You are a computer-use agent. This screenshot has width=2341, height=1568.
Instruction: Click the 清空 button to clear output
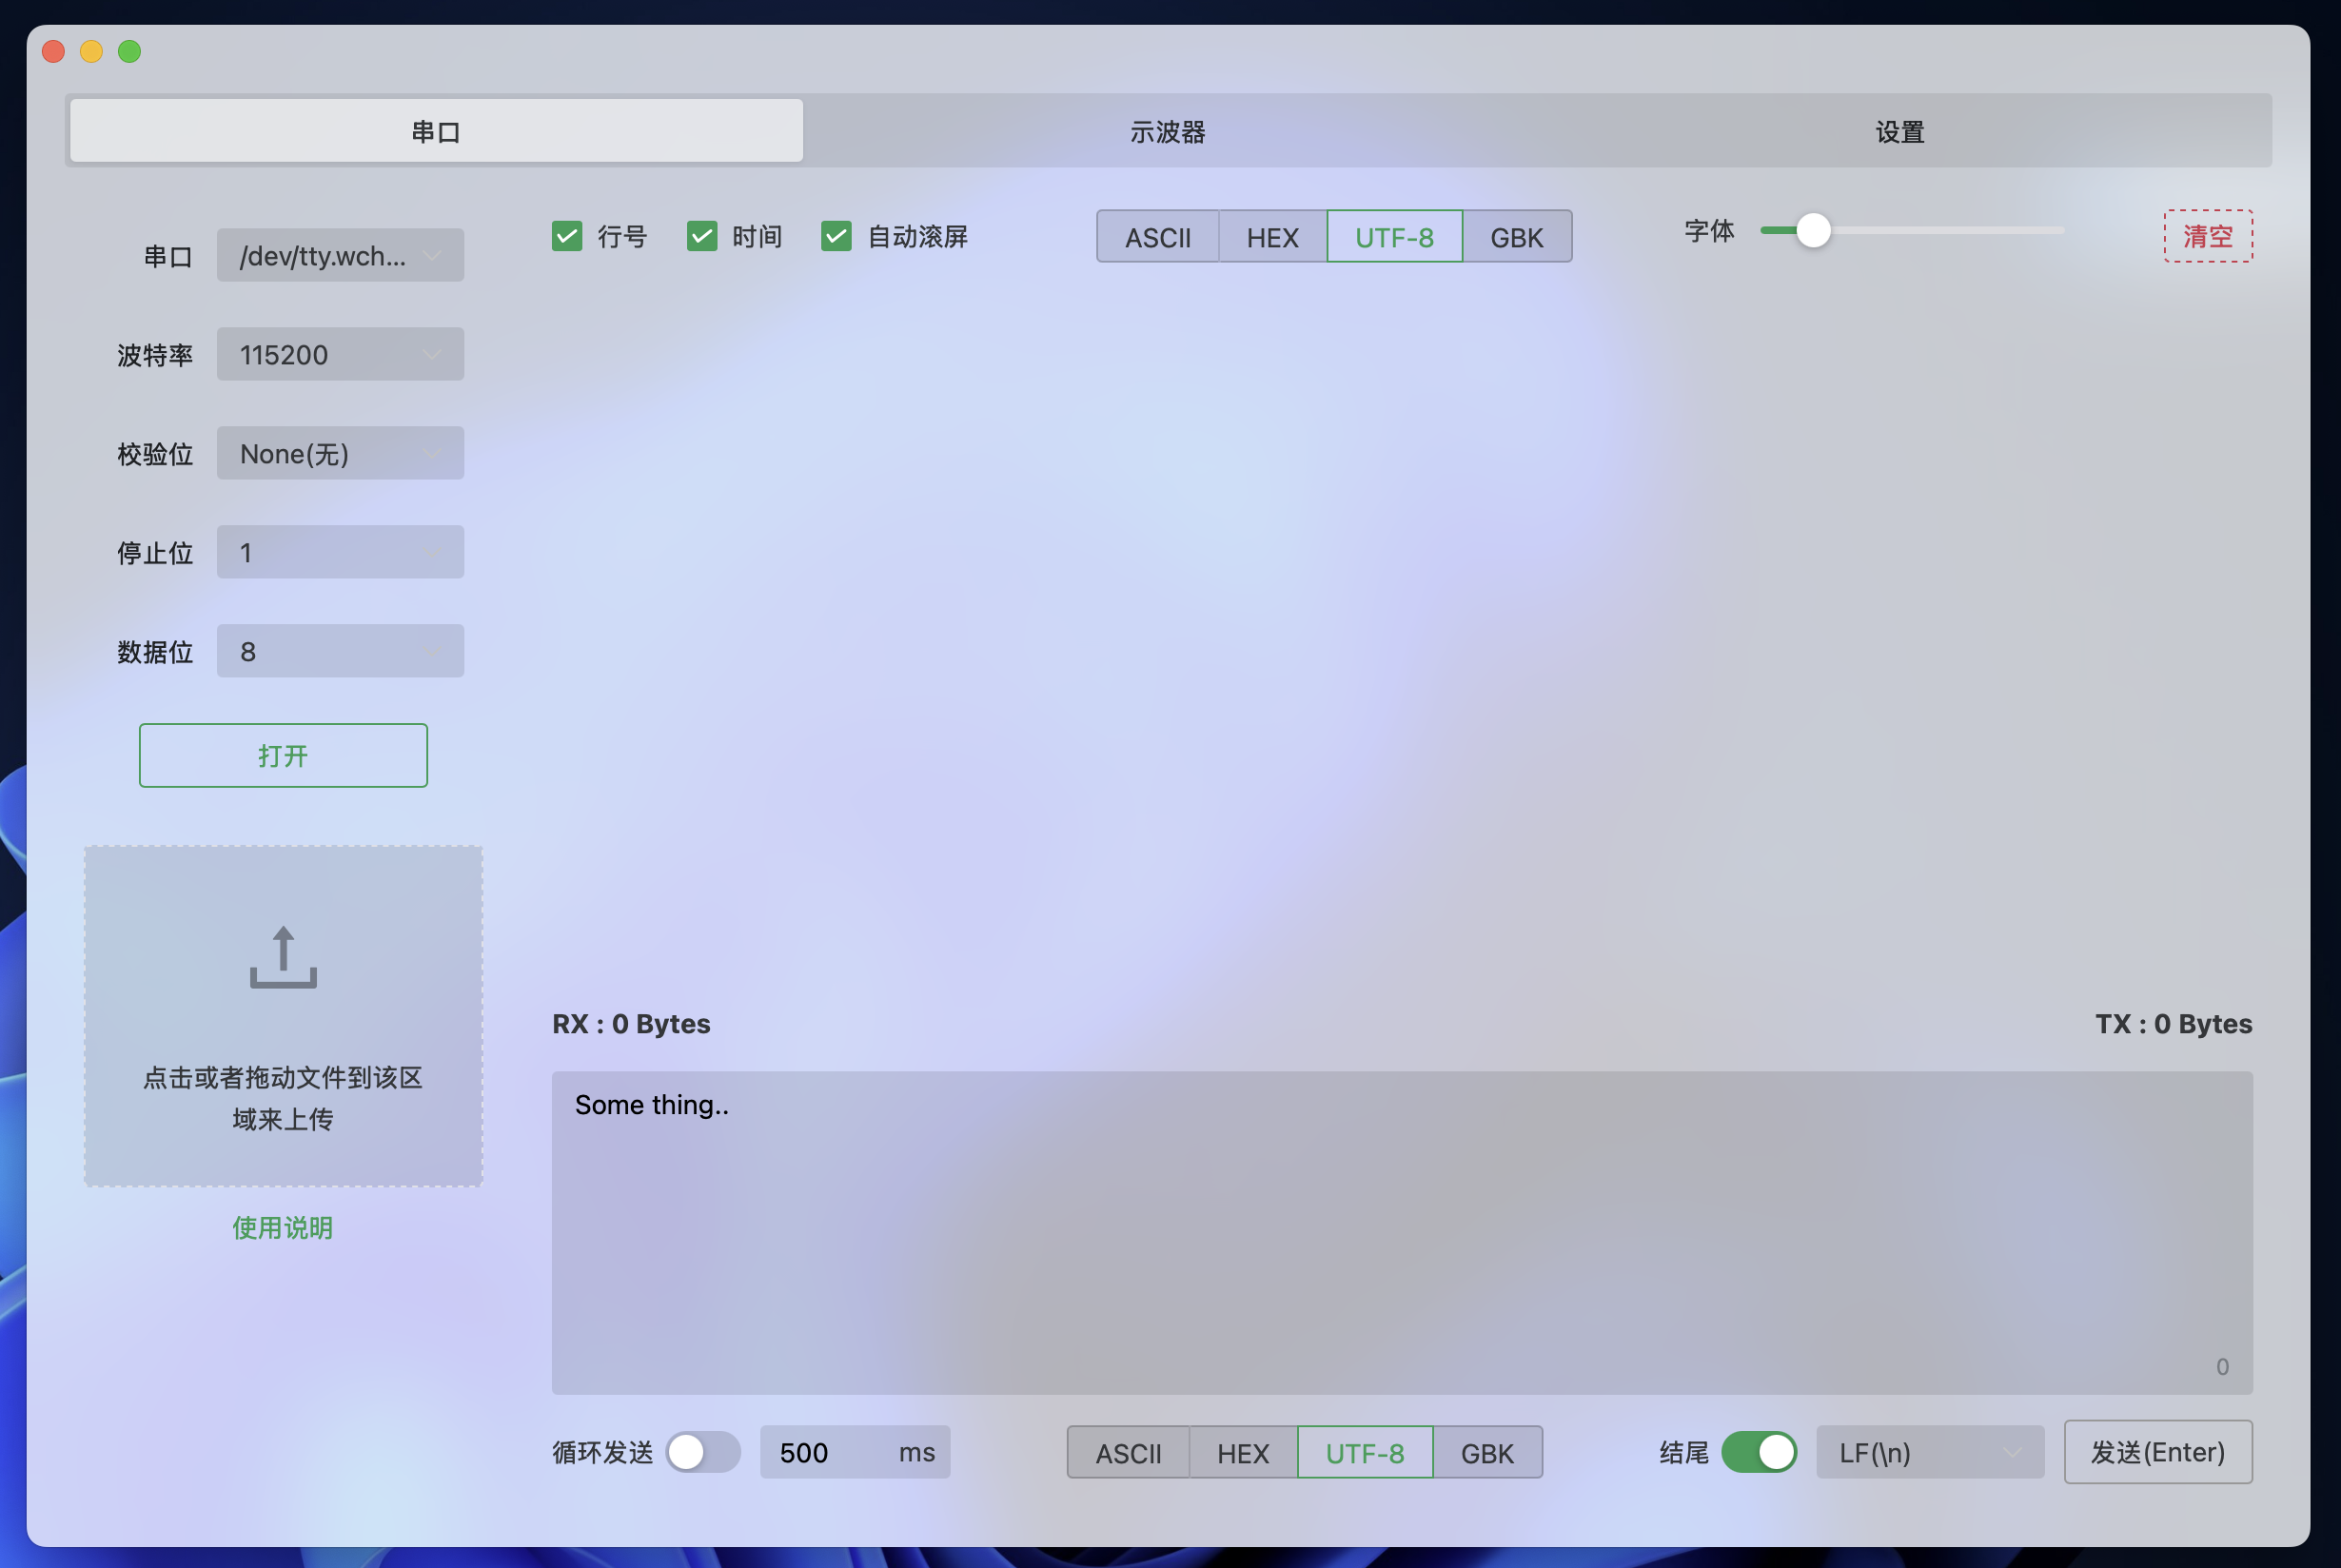point(2209,236)
